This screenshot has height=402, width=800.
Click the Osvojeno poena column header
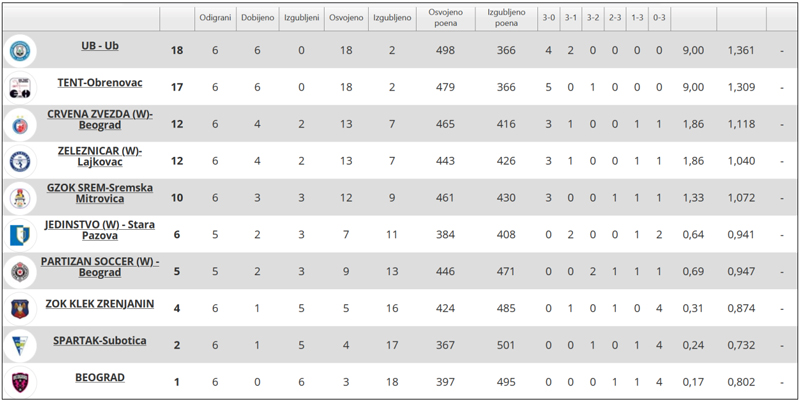(x=446, y=17)
